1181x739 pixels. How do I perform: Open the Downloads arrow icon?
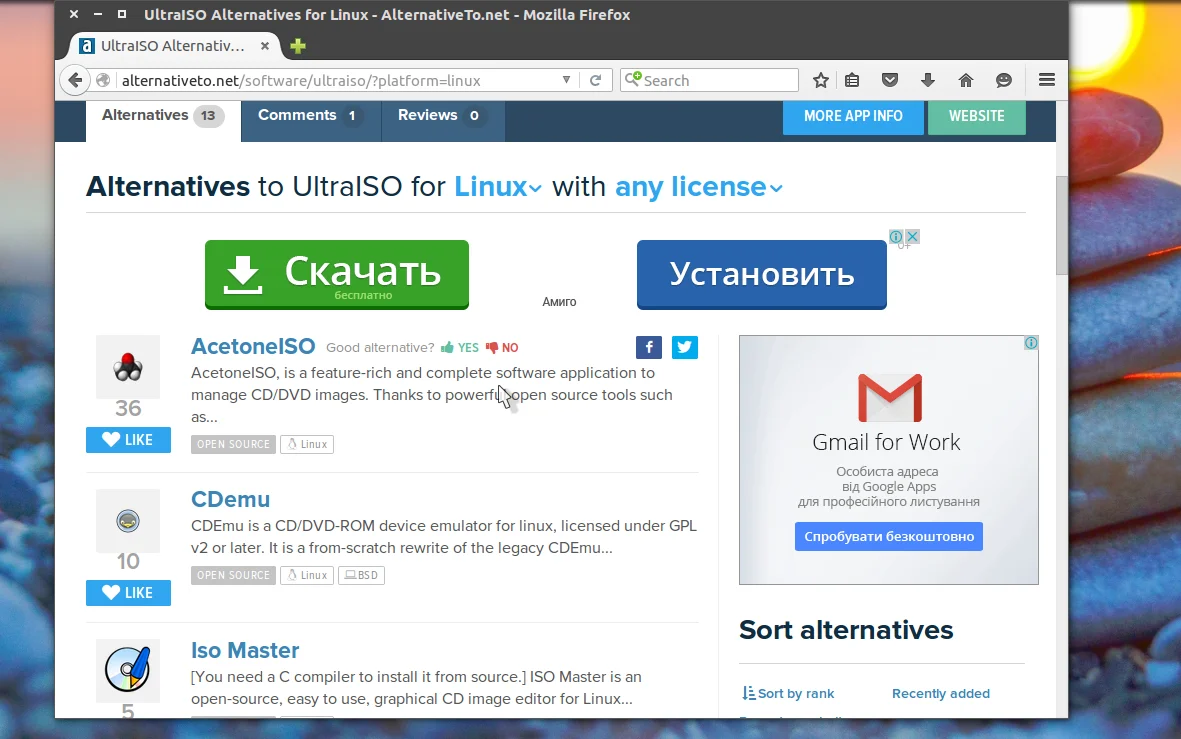927,80
